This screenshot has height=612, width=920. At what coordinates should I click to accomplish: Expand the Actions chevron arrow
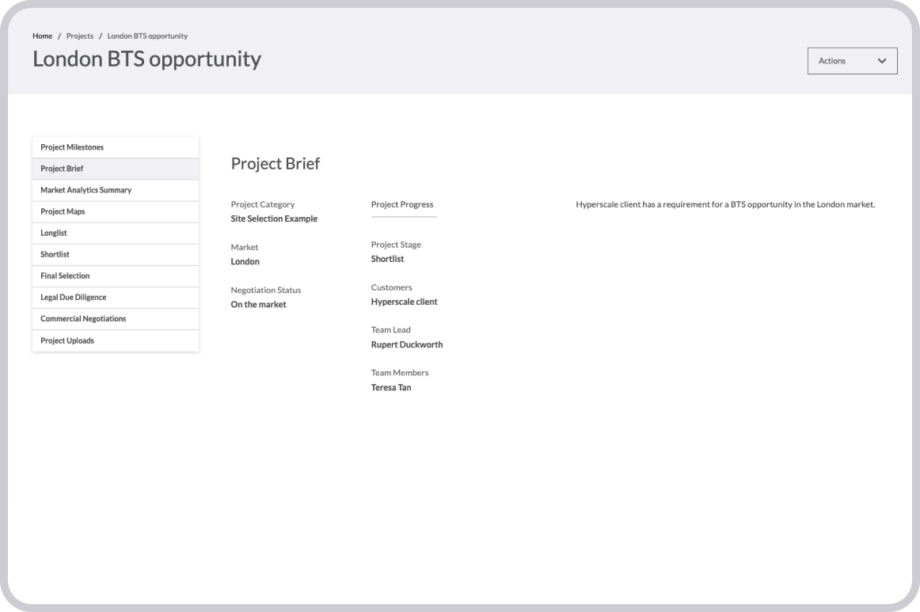coord(882,61)
